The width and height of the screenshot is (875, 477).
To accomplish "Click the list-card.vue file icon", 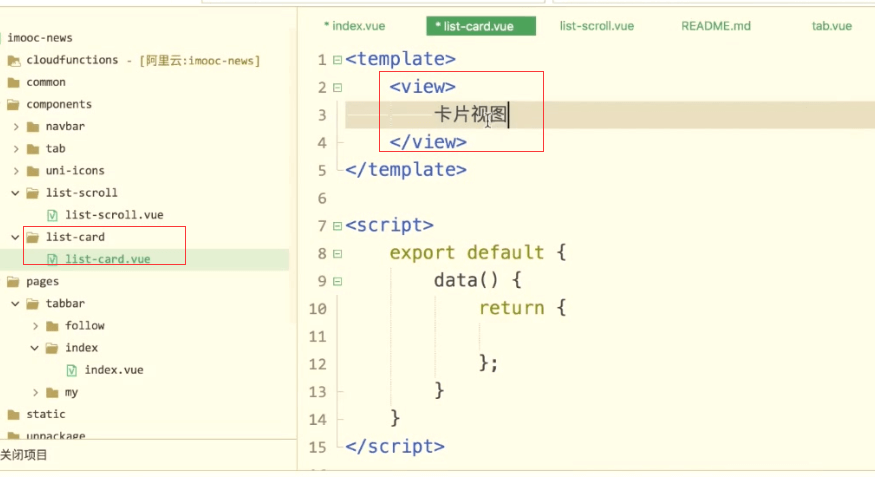I will point(52,259).
